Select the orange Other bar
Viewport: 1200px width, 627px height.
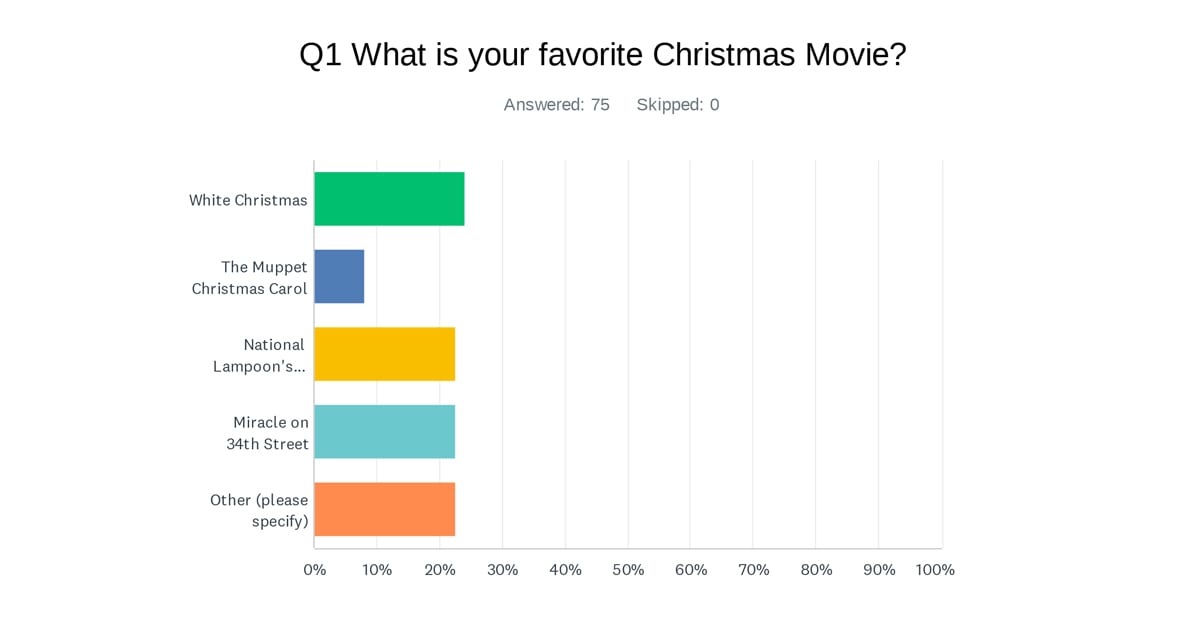(x=384, y=509)
